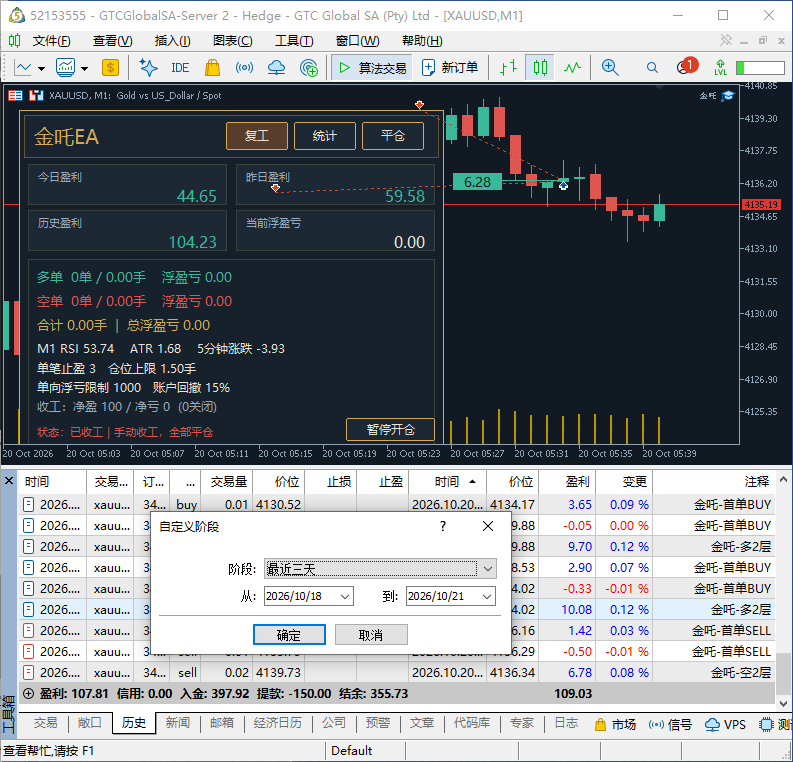Screen dimensions: 793x762
Task: Click the 注释 column header
Action: 713,481
